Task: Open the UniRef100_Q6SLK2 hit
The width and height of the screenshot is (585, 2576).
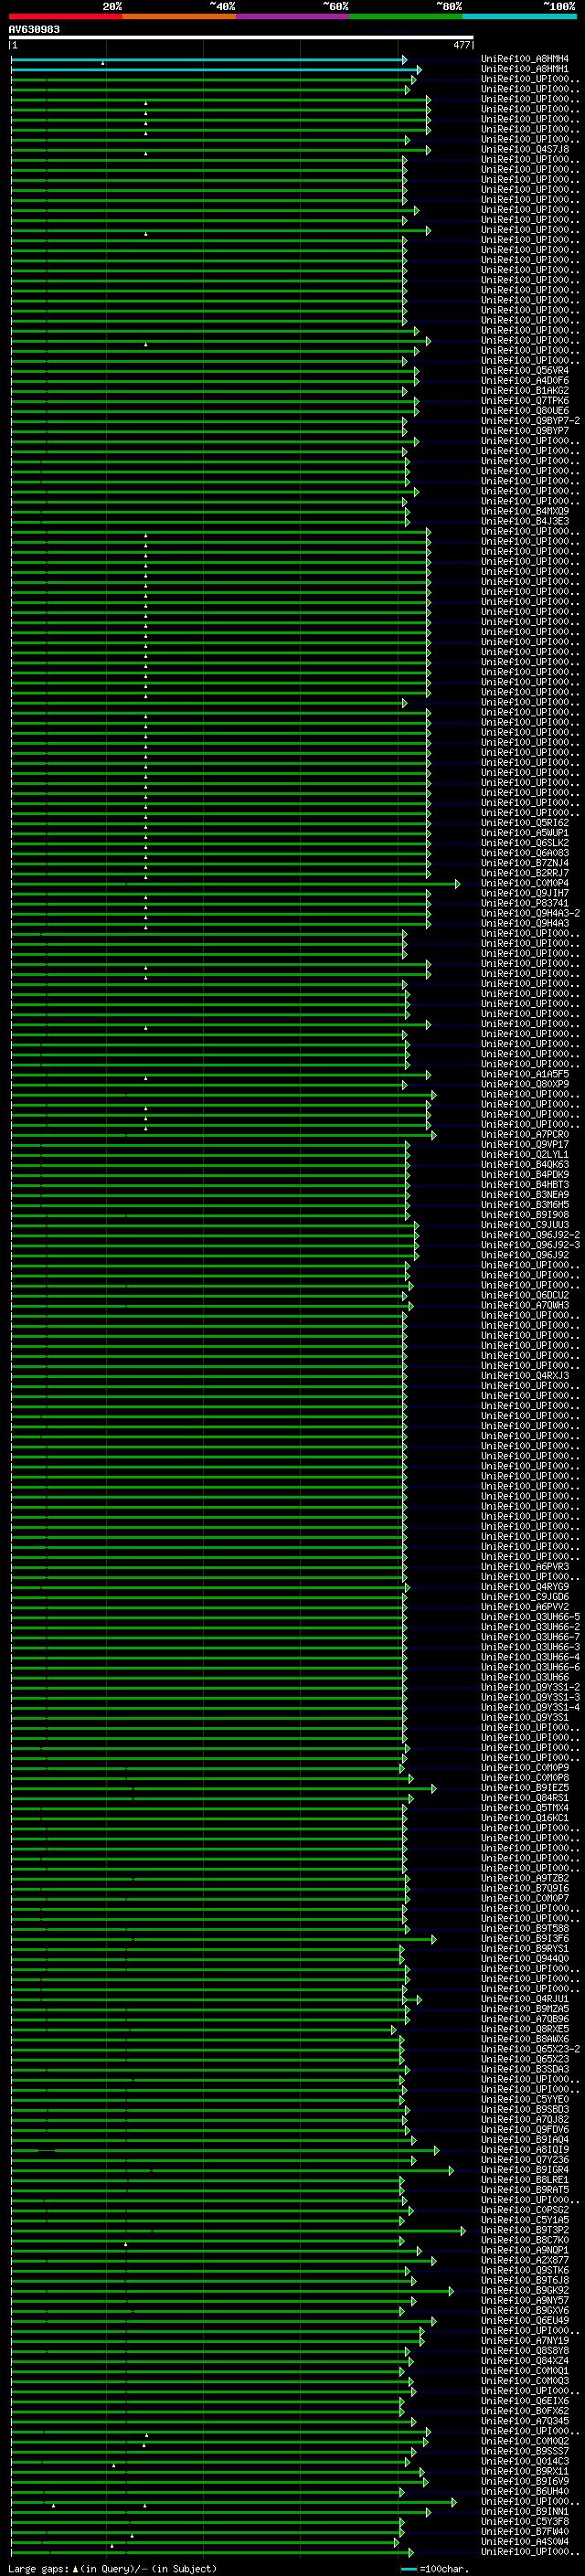Action: (525, 843)
